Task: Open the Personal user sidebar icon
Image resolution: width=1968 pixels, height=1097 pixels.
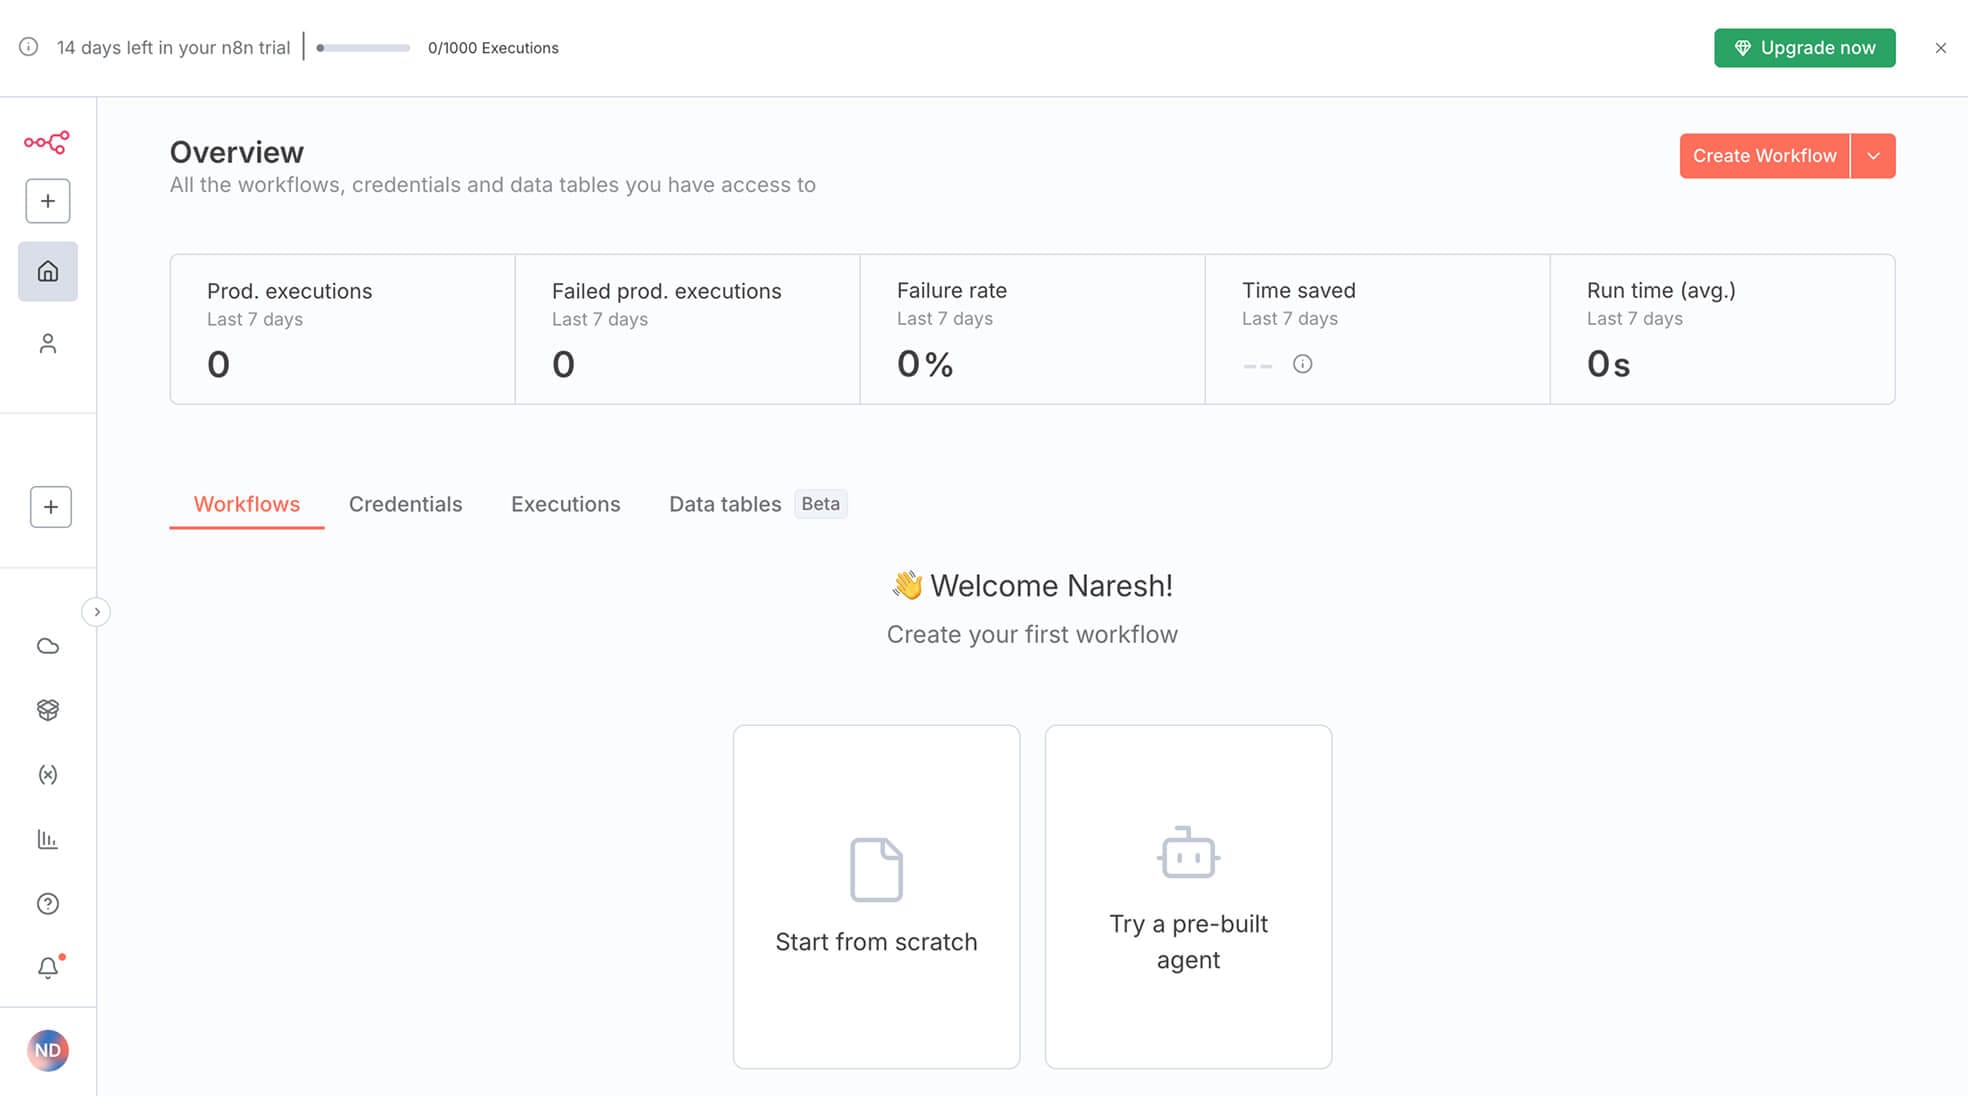Action: [x=48, y=344]
